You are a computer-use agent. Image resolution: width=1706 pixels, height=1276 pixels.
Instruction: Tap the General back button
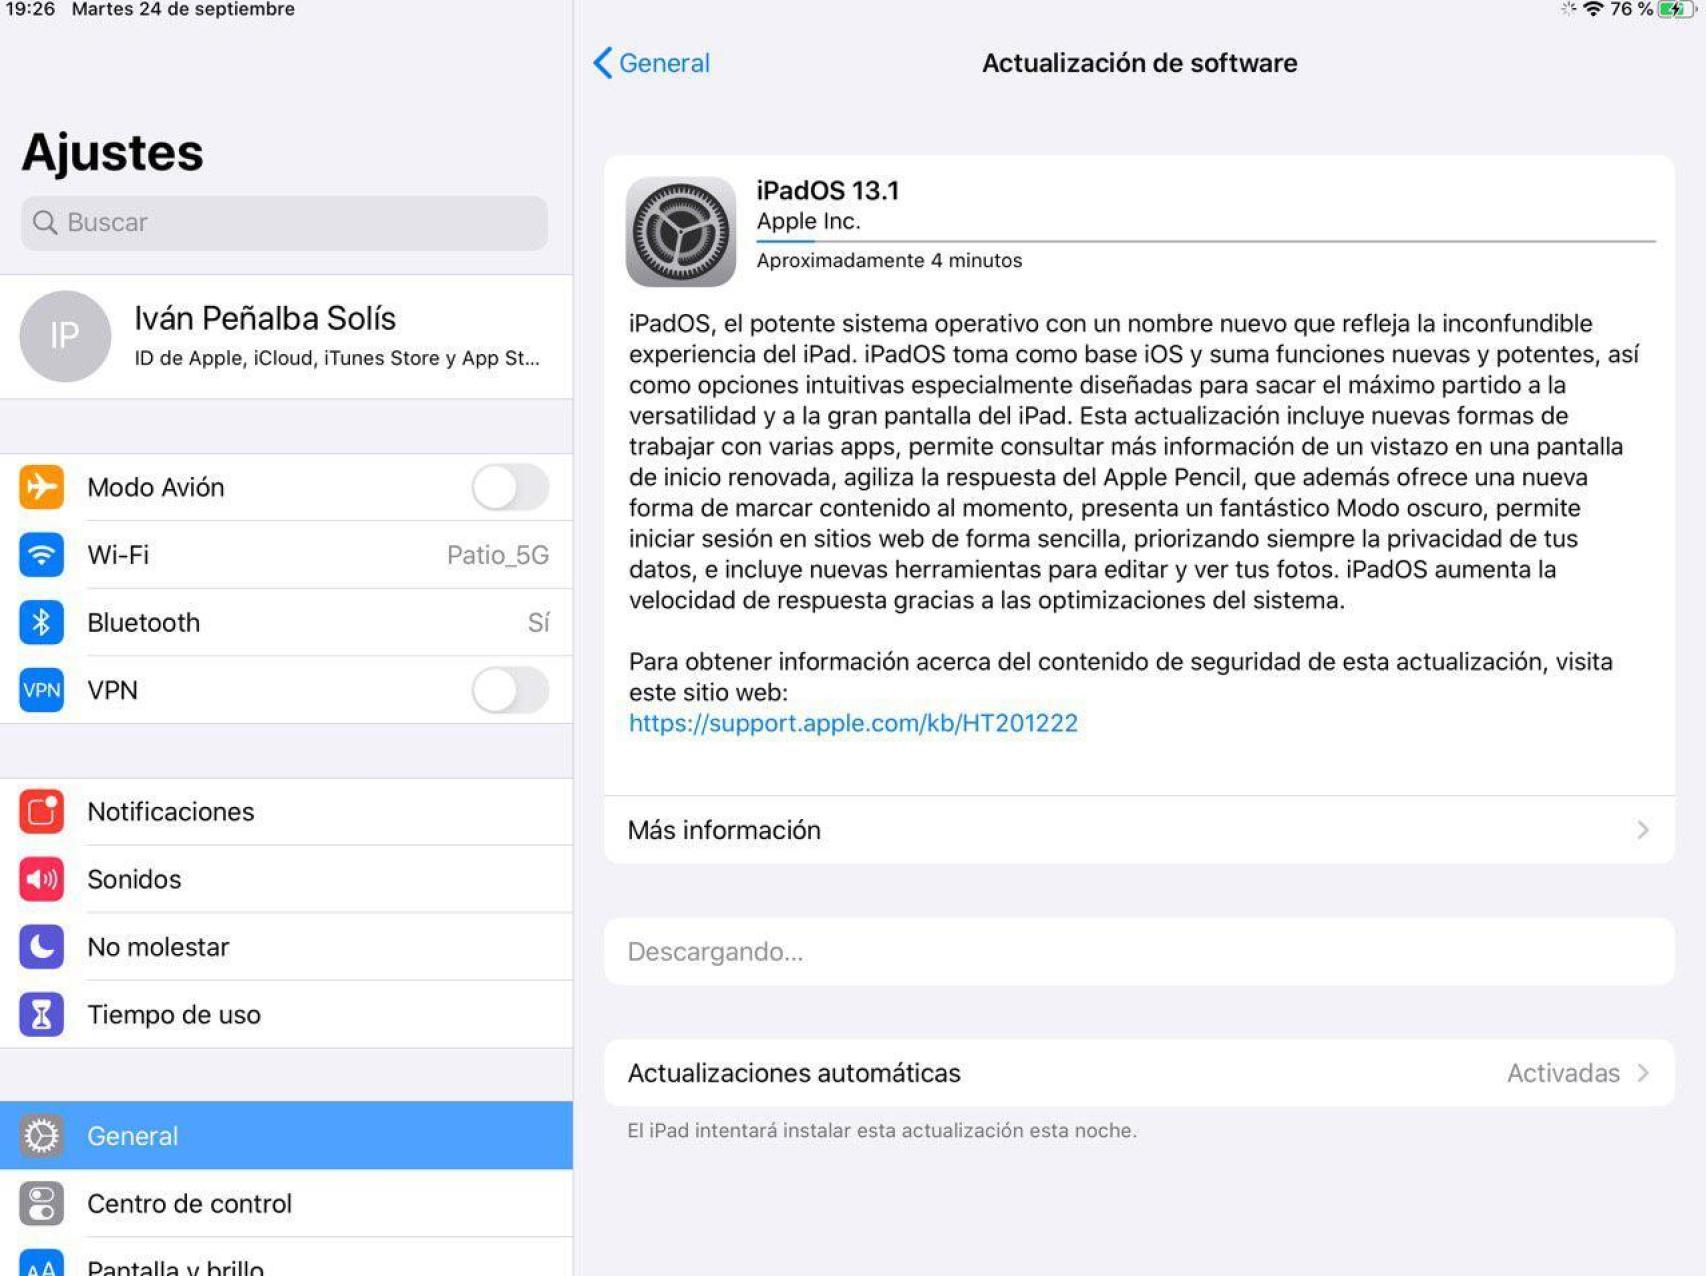tap(651, 63)
